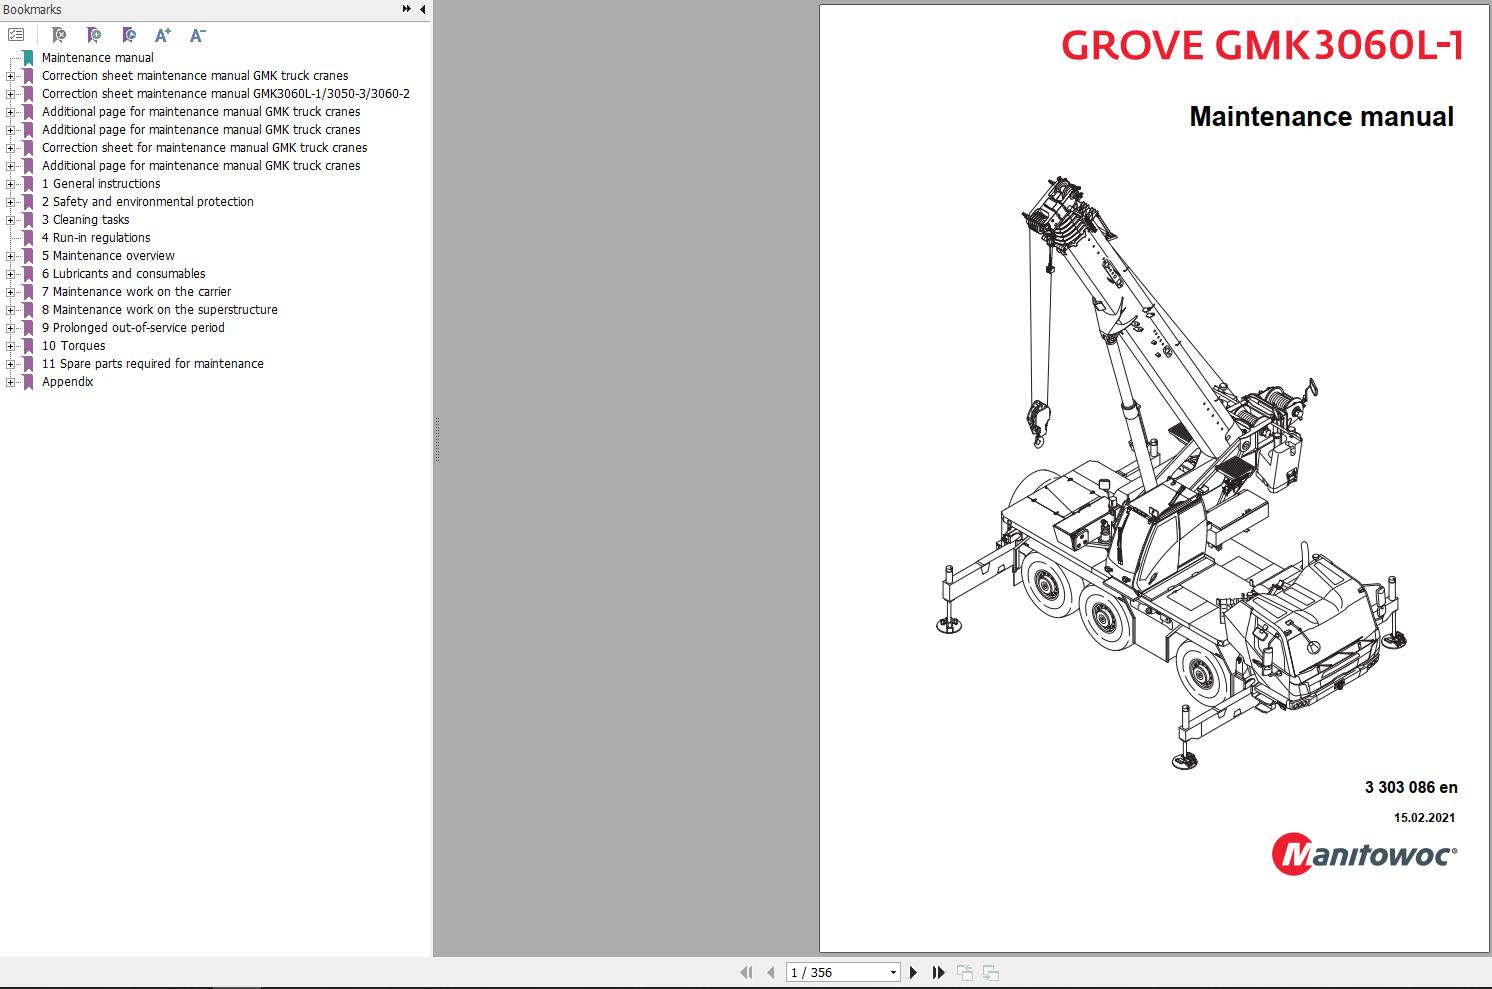The height and width of the screenshot is (989, 1492).
Task: Click the bookmark icon beside Appendix
Action: [29, 382]
